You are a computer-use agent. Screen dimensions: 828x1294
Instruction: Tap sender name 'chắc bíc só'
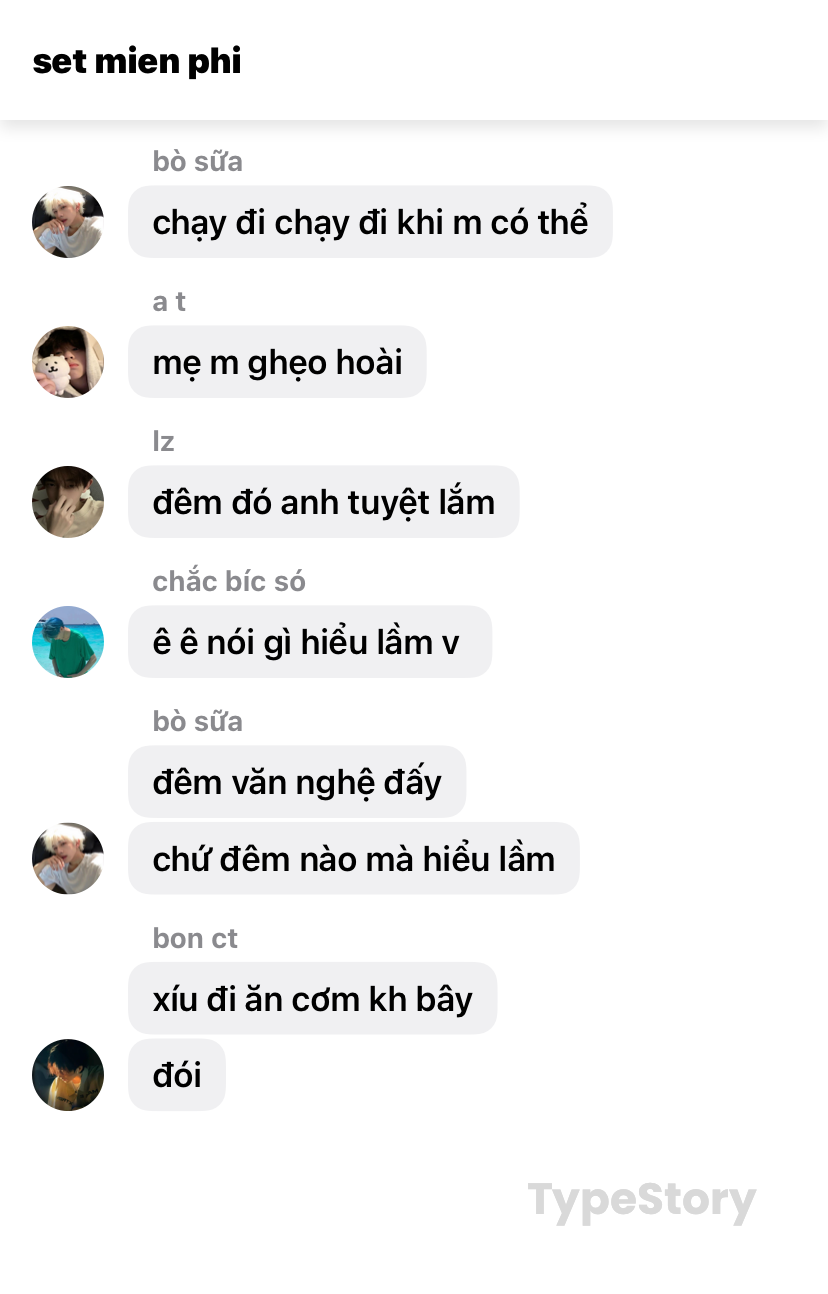(229, 581)
